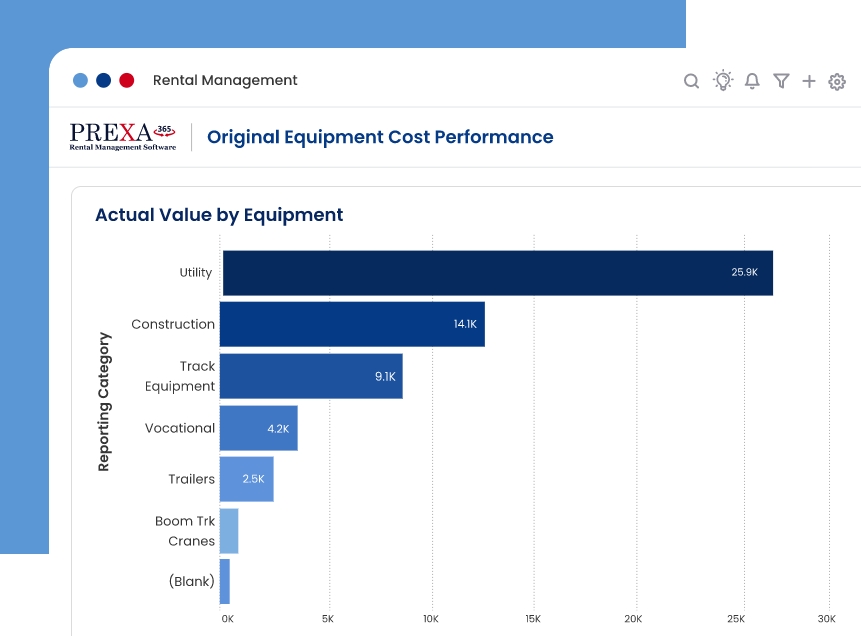Open the settings gear icon
This screenshot has width=861, height=636.
(837, 82)
